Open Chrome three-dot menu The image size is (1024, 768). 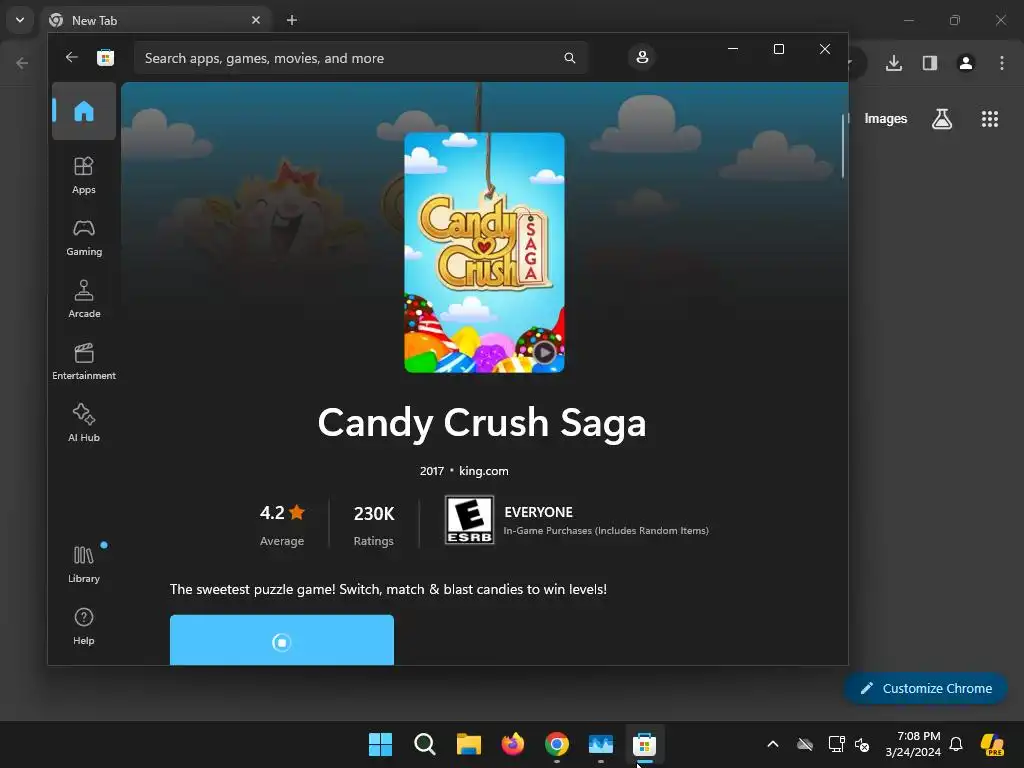(1002, 63)
